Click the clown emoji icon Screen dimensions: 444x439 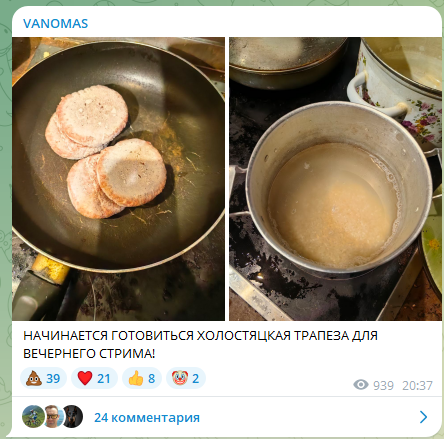[180, 378]
